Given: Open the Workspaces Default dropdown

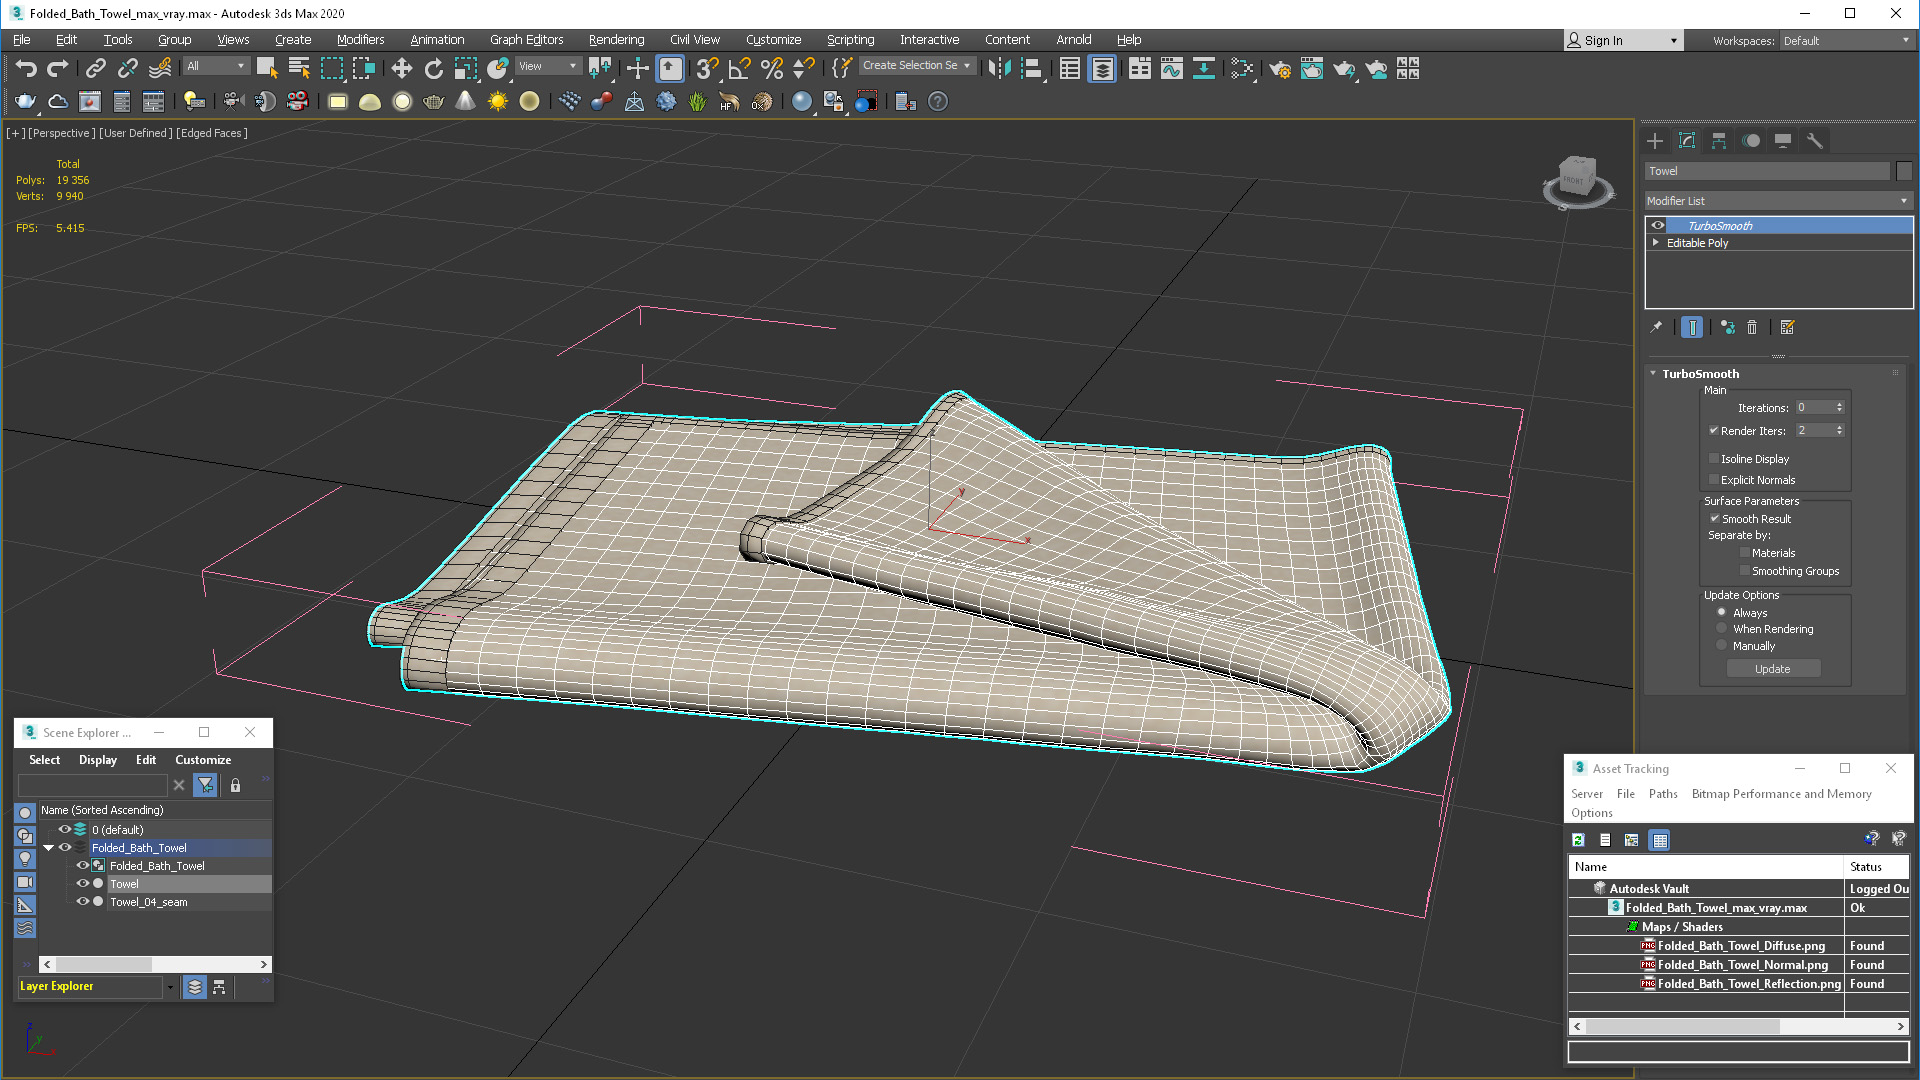Looking at the screenshot, I should (x=1846, y=41).
